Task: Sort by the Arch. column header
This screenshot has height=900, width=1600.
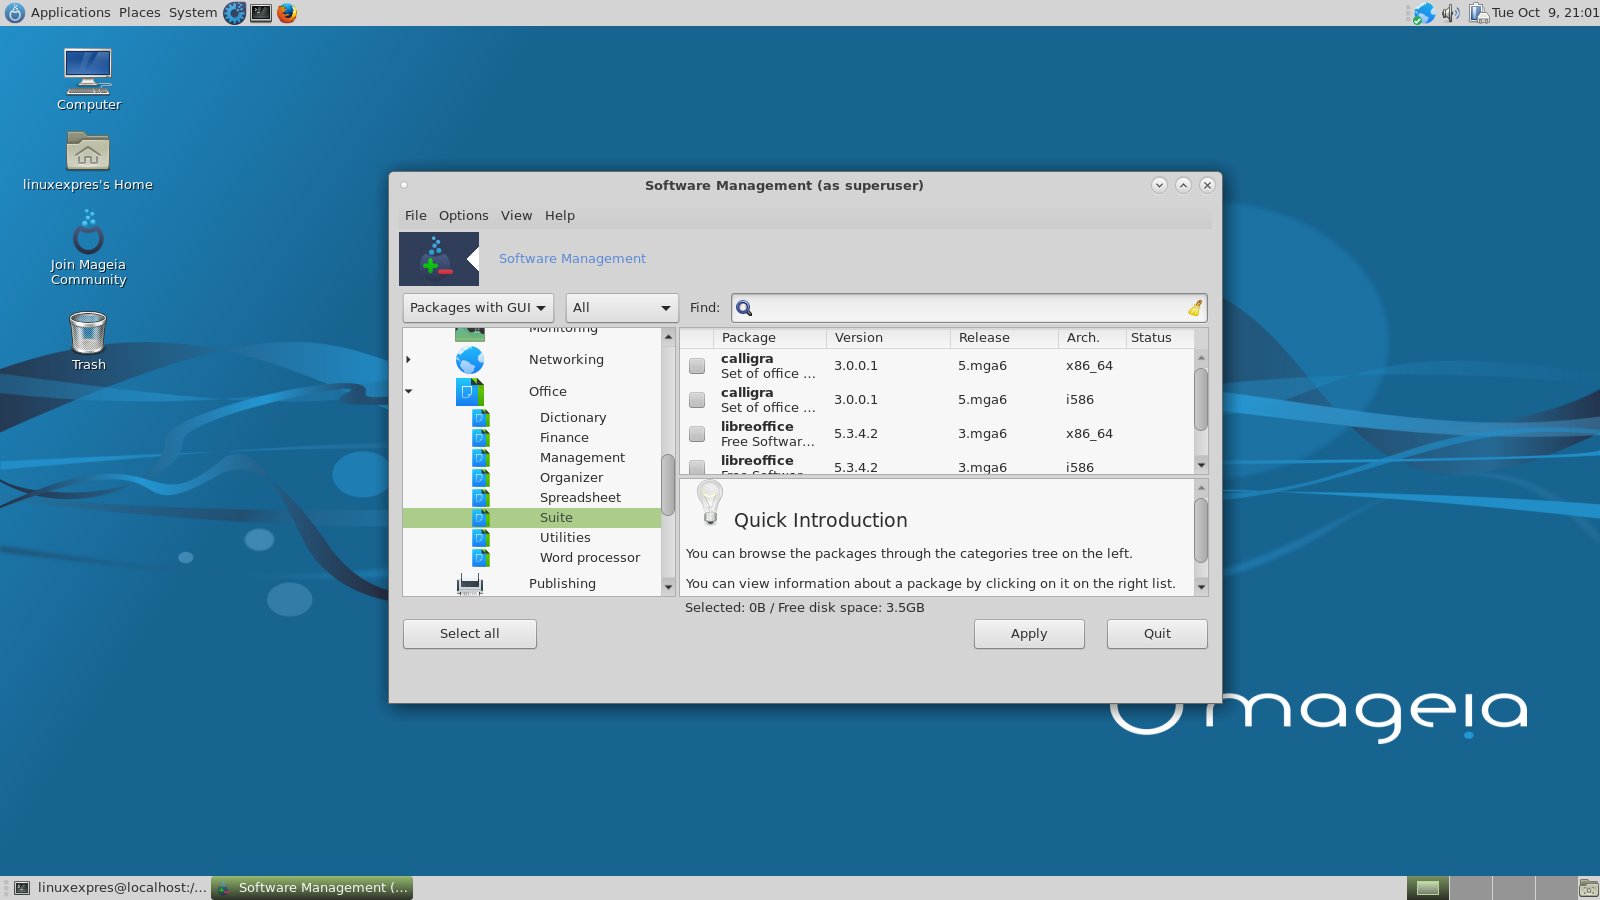Action: coord(1091,338)
